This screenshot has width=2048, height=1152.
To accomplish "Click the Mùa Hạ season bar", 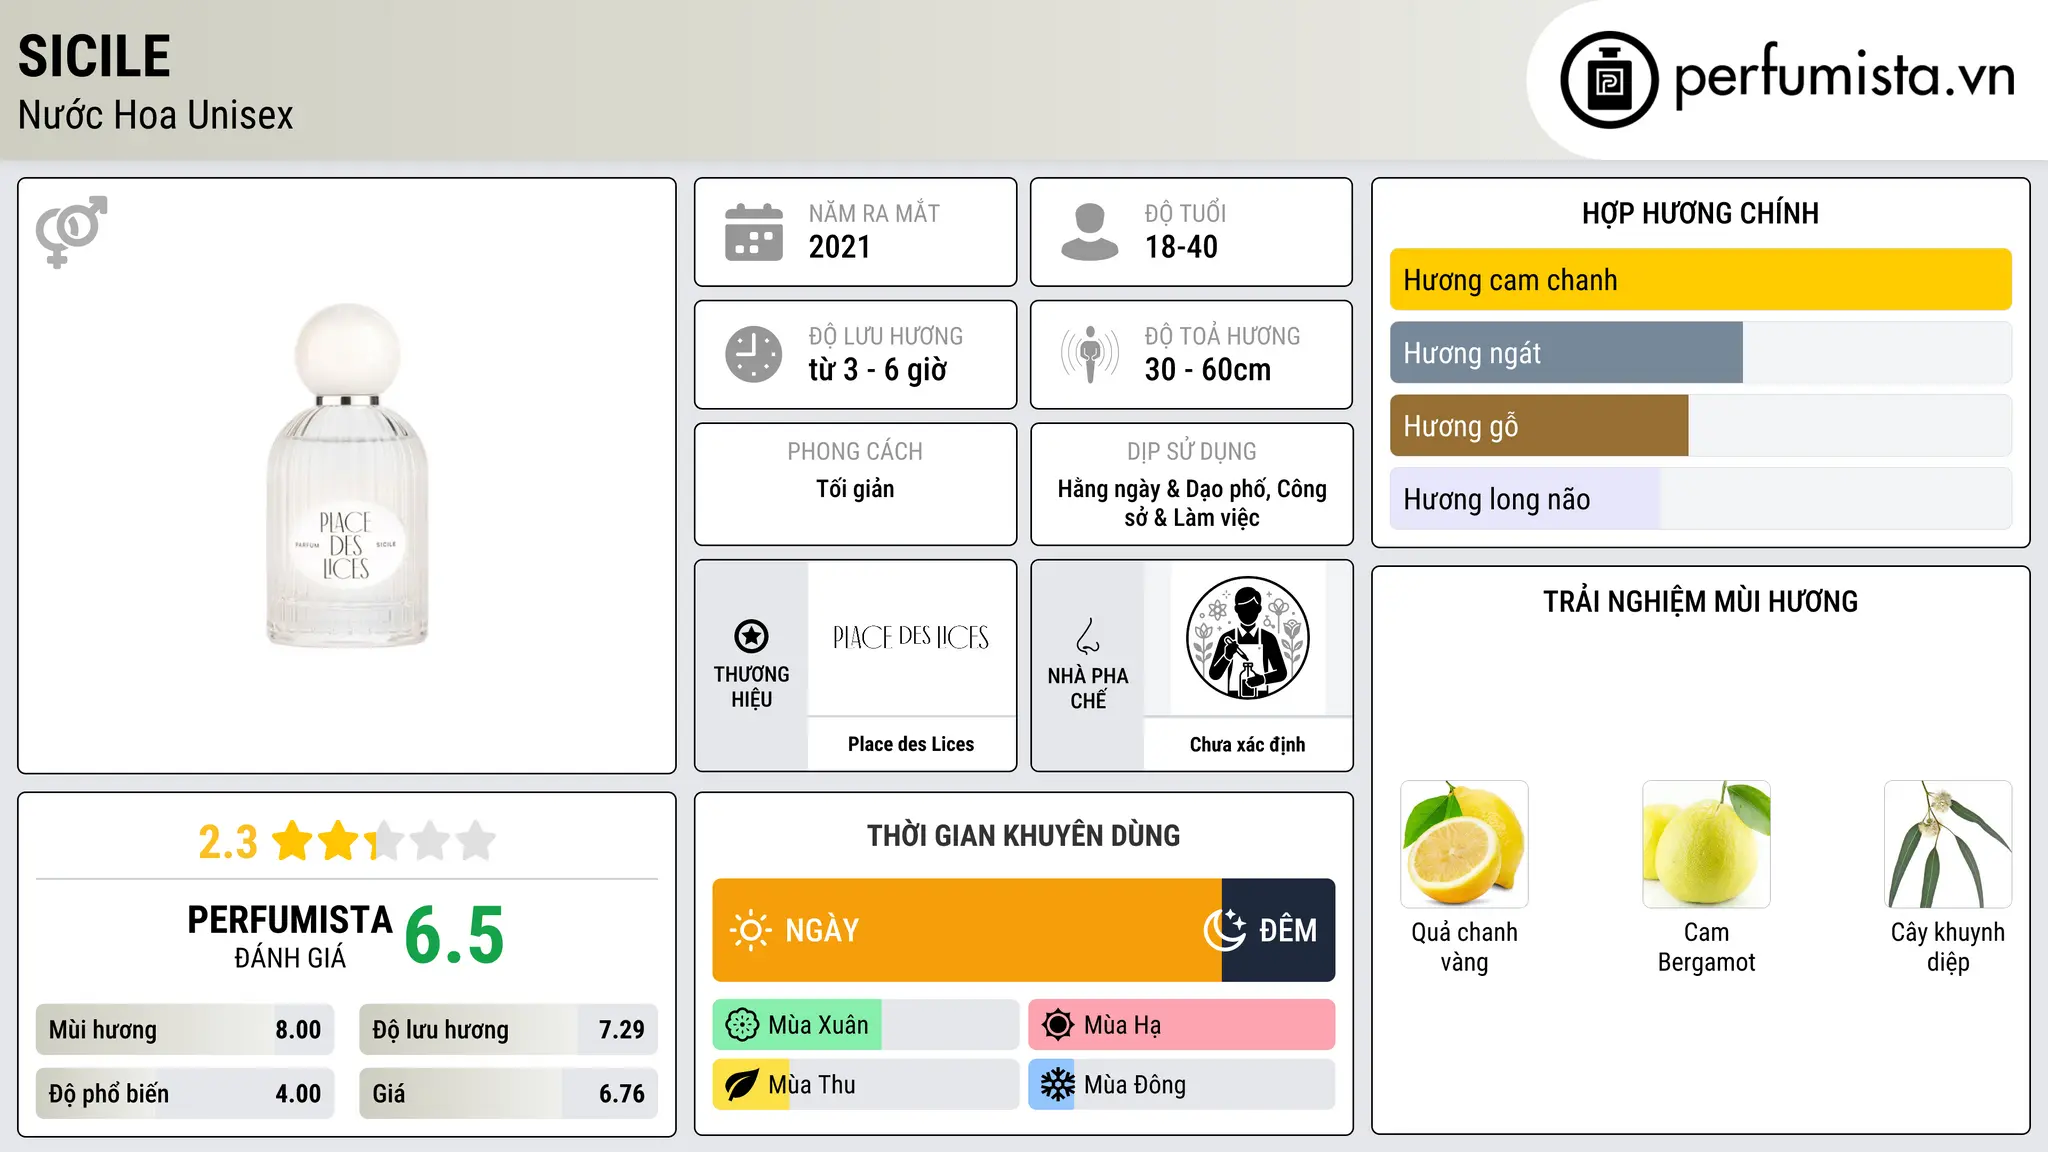I will click(x=1182, y=1025).
